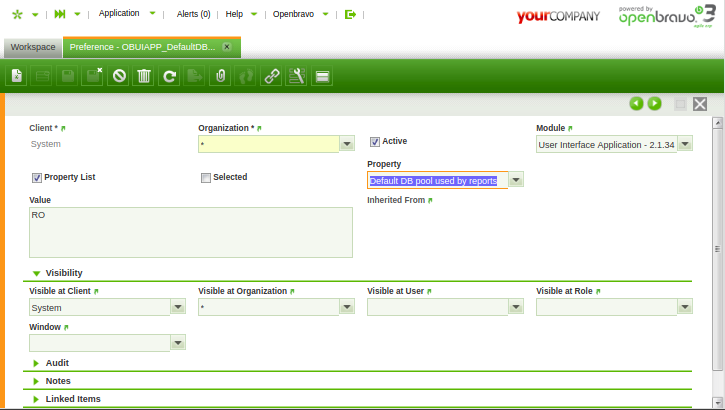
Task: Uncheck the Active checkbox
Action: coord(376,142)
